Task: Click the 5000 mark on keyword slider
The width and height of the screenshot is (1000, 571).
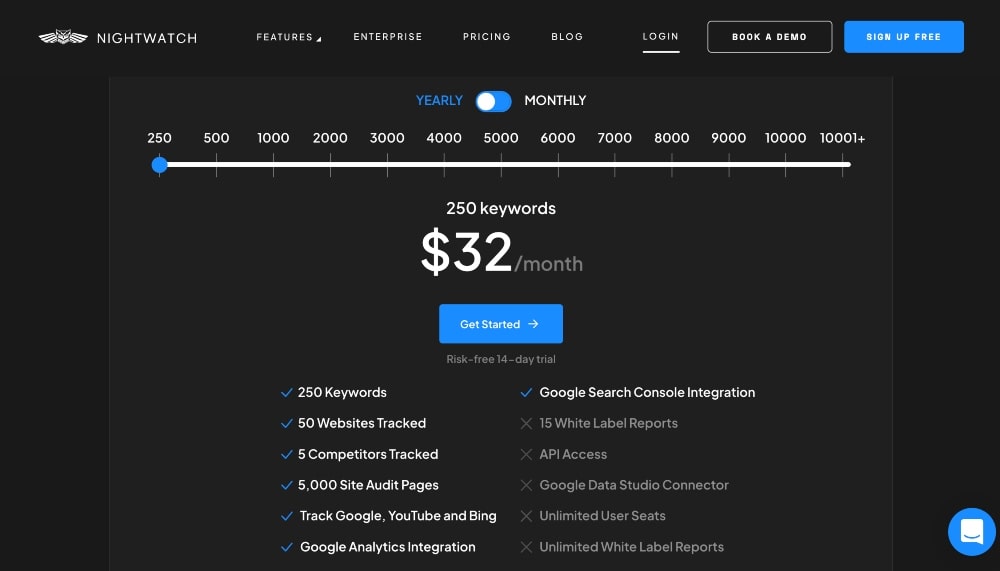Action: 501,164
